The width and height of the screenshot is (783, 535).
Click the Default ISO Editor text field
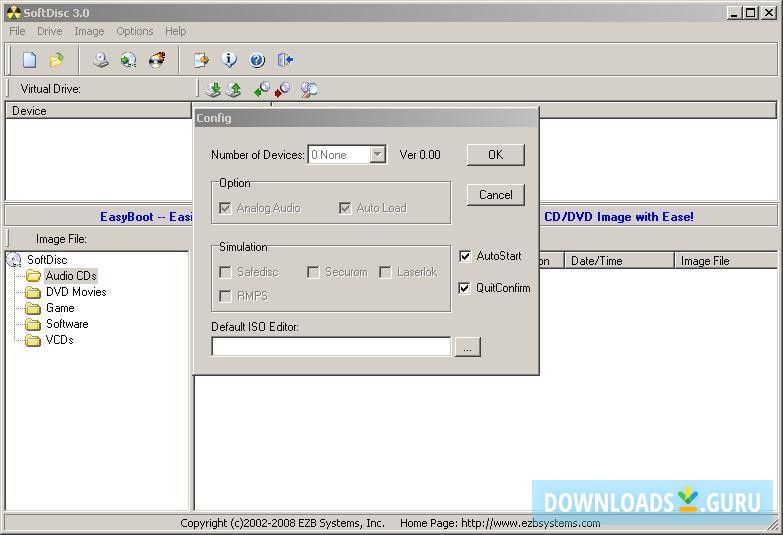331,347
